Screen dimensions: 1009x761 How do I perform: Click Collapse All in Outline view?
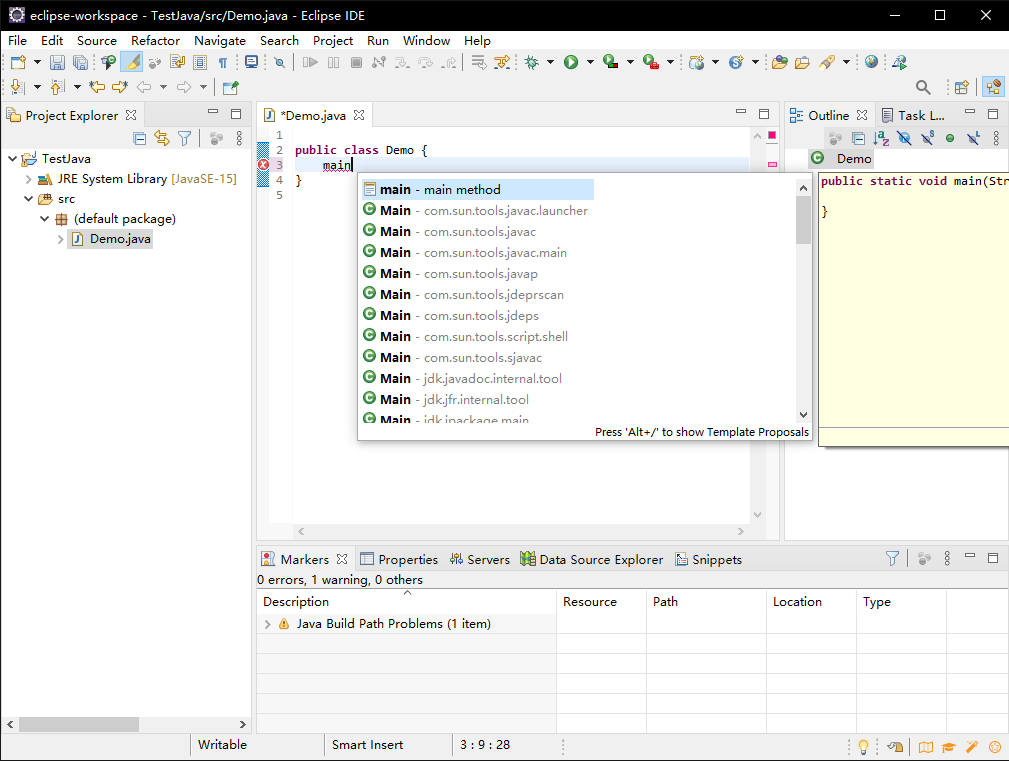point(858,138)
